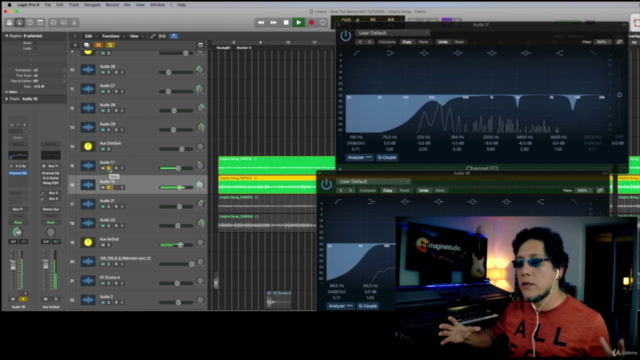Click the green play button
This screenshot has width=640, height=360.
[299, 22]
